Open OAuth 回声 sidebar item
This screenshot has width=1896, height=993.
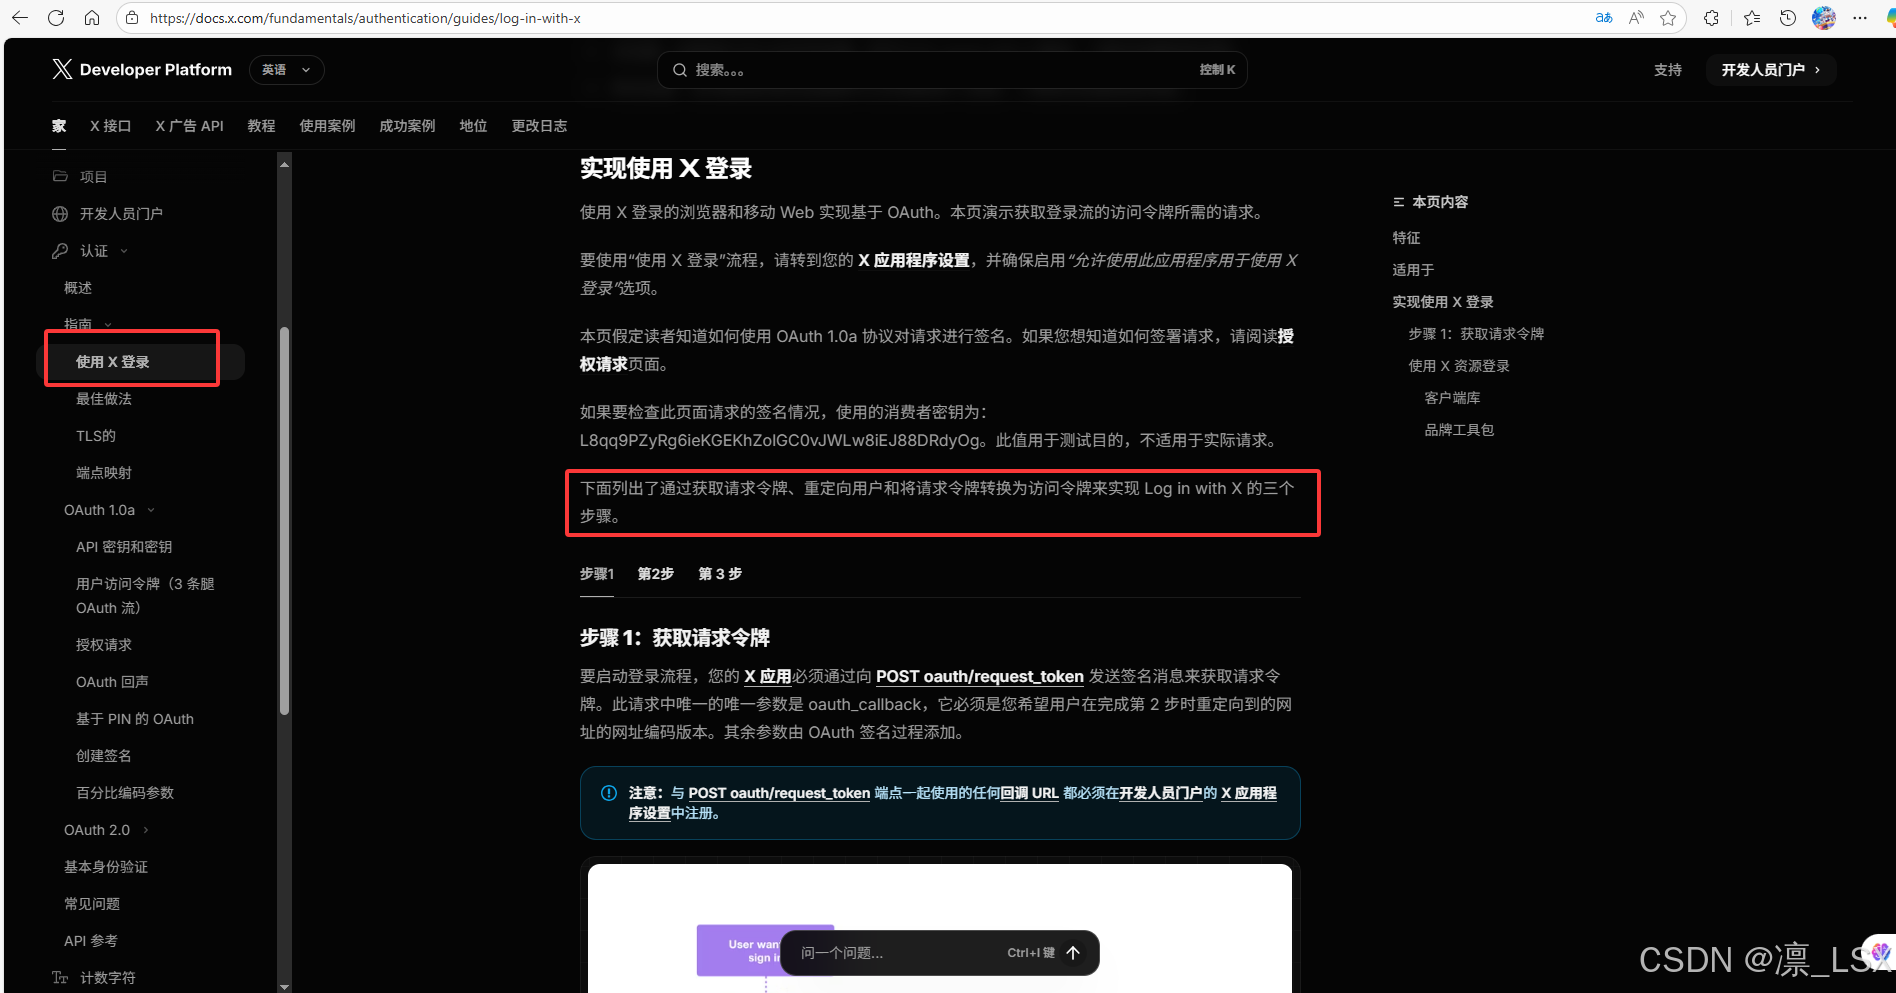(x=112, y=682)
